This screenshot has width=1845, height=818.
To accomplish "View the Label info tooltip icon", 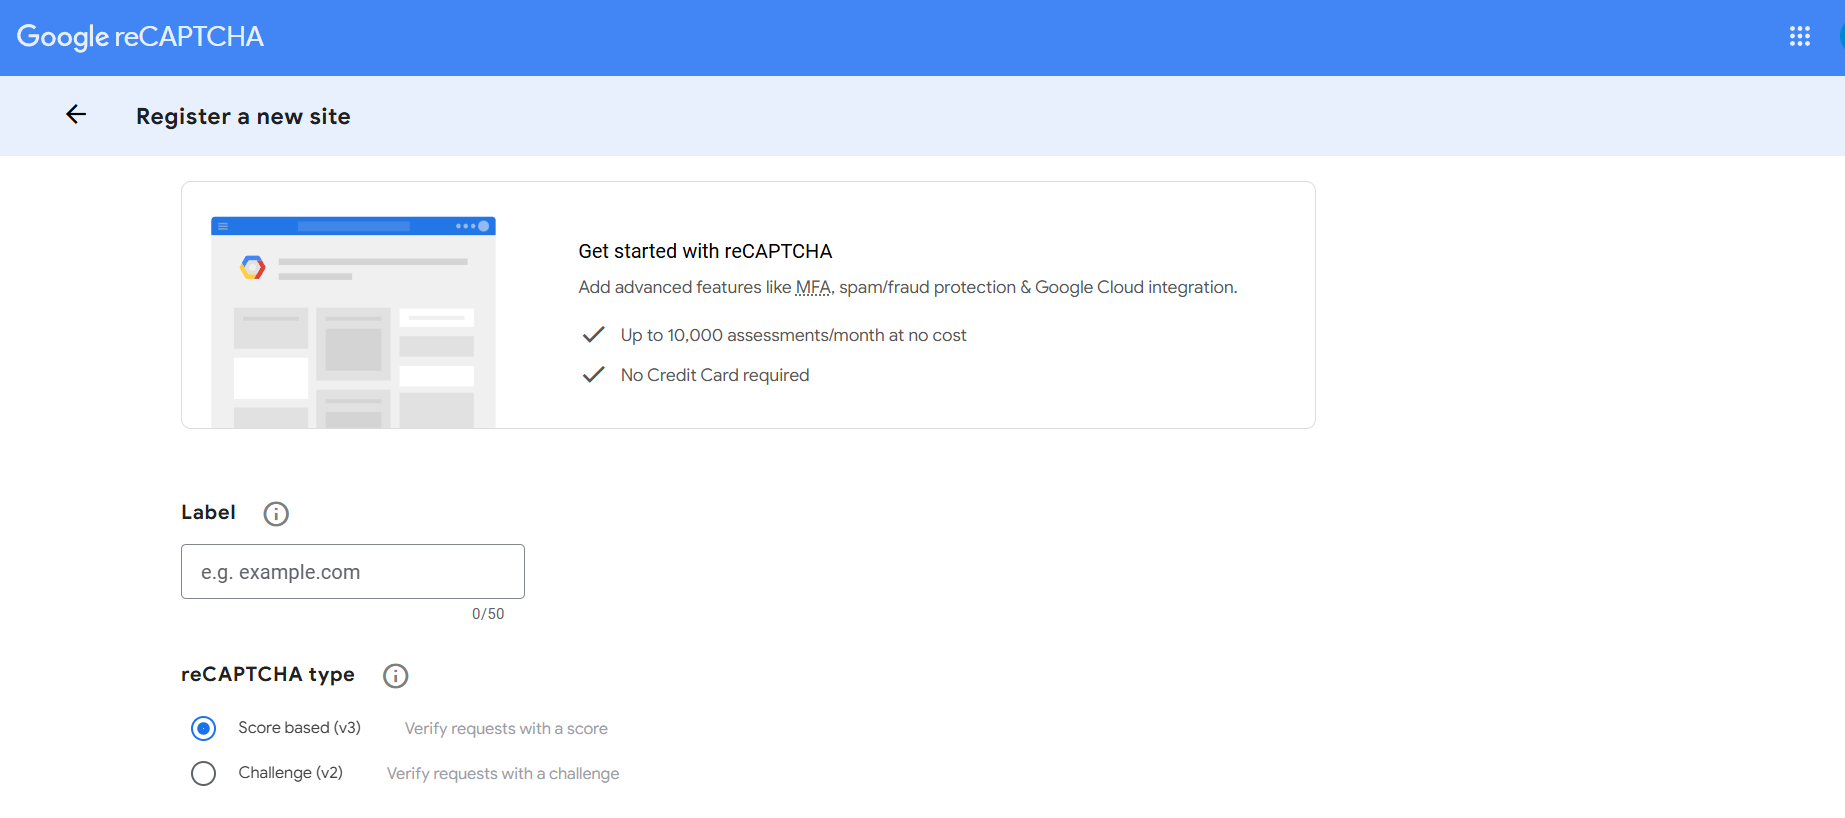I will pyautogui.click(x=275, y=513).
